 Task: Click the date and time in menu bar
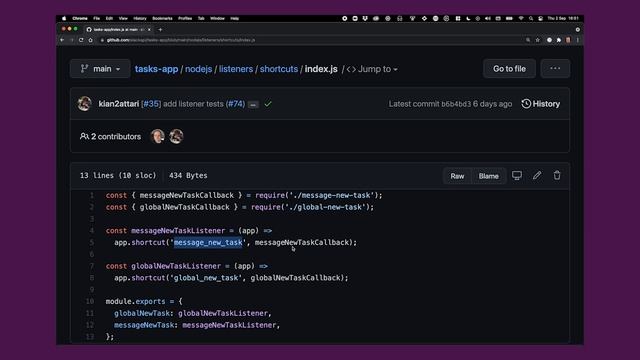pos(563,18)
